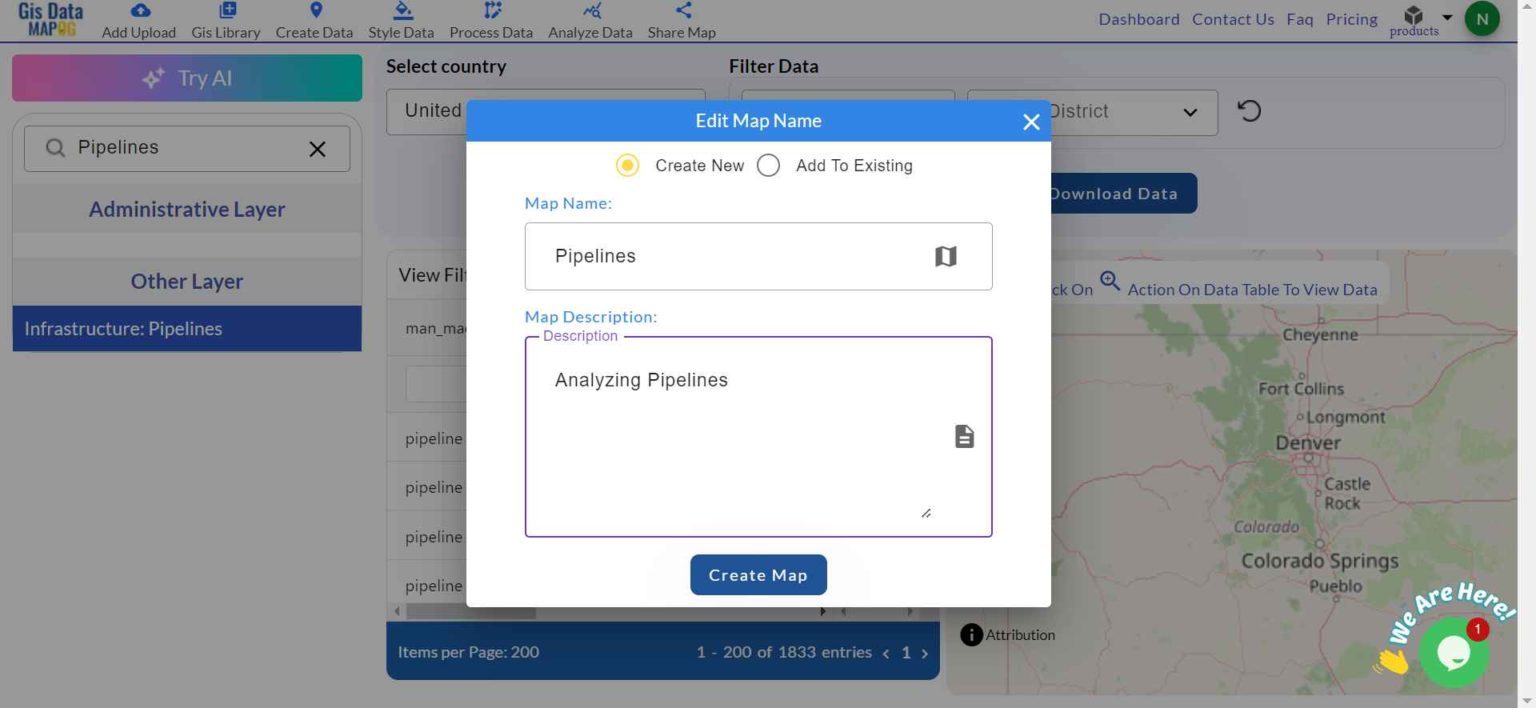Image resolution: width=1536 pixels, height=708 pixels.
Task: Open the Faq link
Action: pyautogui.click(x=1300, y=19)
